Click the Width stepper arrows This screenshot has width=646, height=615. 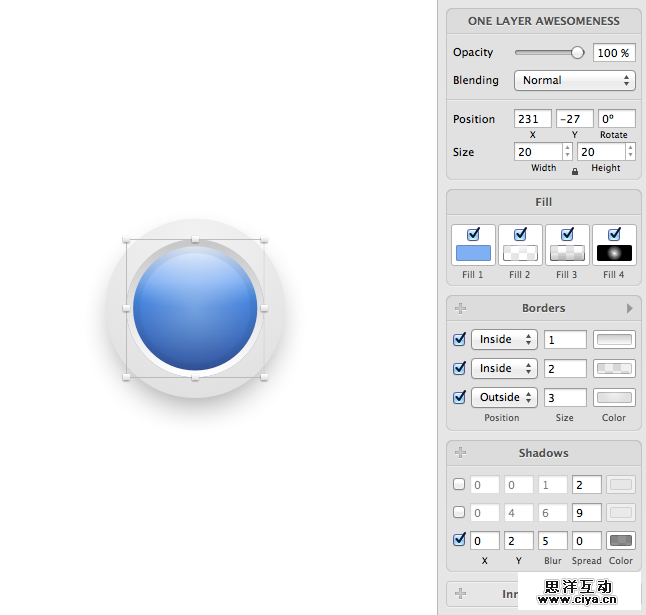[x=567, y=152]
